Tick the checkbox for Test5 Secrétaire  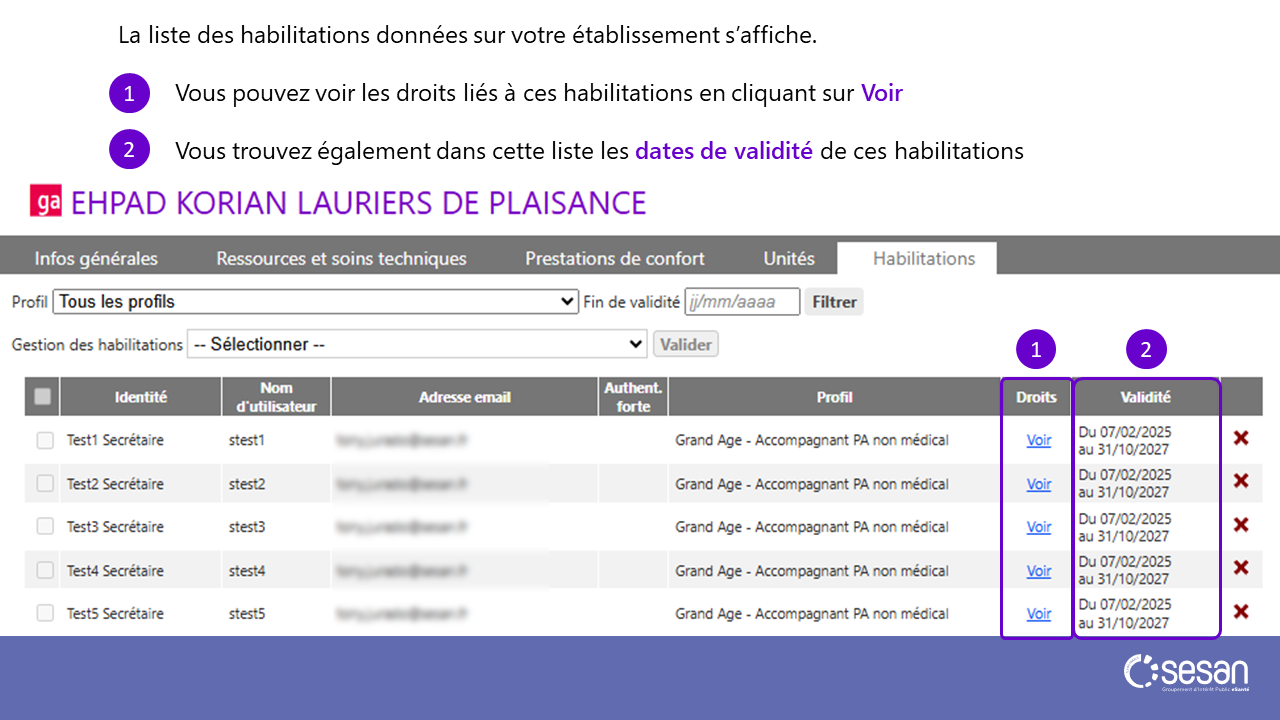pyautogui.click(x=45, y=614)
